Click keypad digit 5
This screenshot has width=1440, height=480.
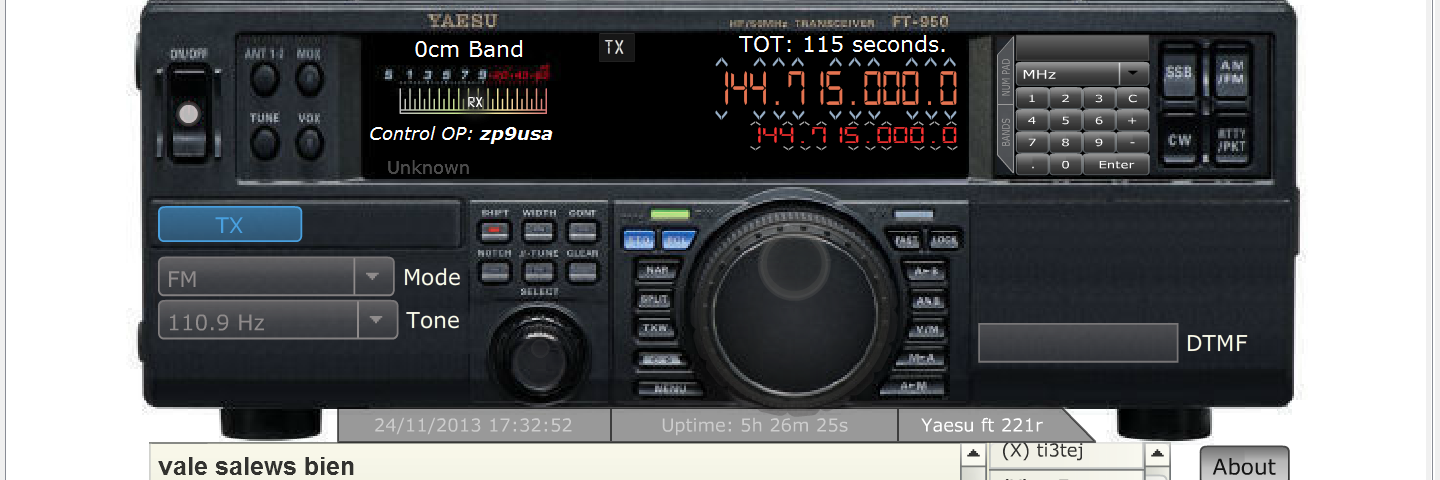[x=1066, y=120]
